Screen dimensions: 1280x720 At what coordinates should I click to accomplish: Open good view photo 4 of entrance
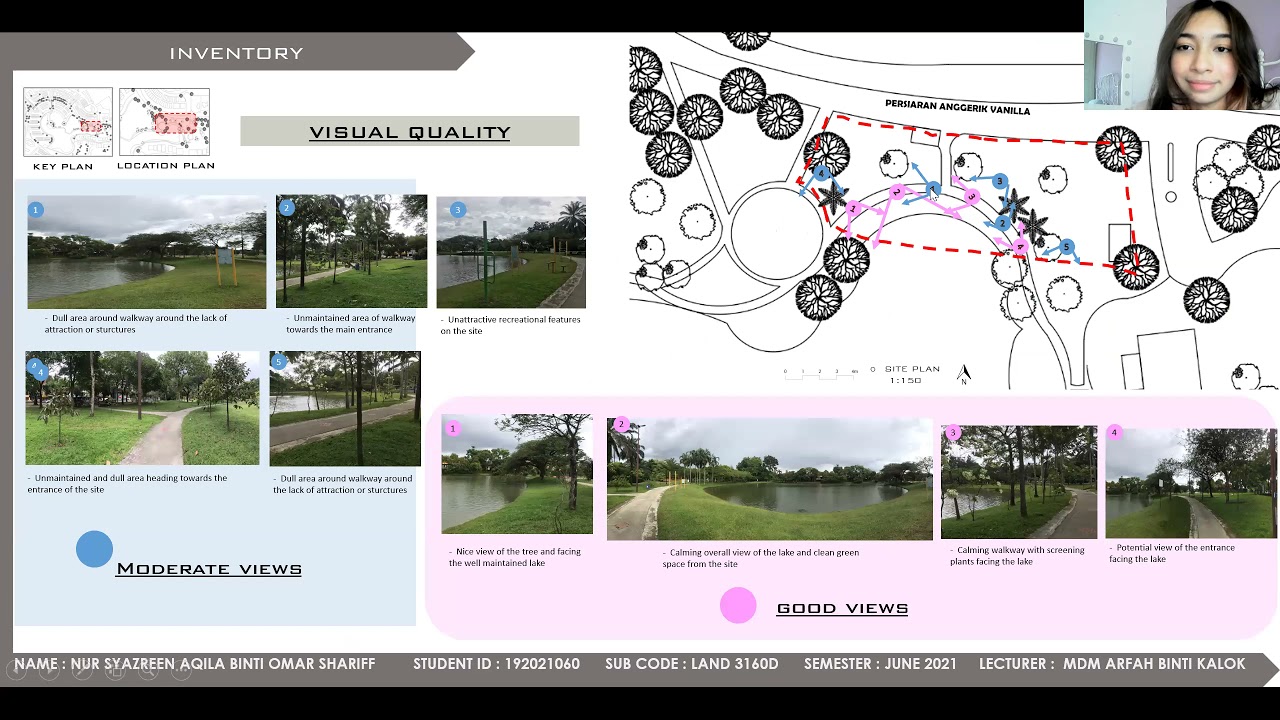[x=1191, y=482]
